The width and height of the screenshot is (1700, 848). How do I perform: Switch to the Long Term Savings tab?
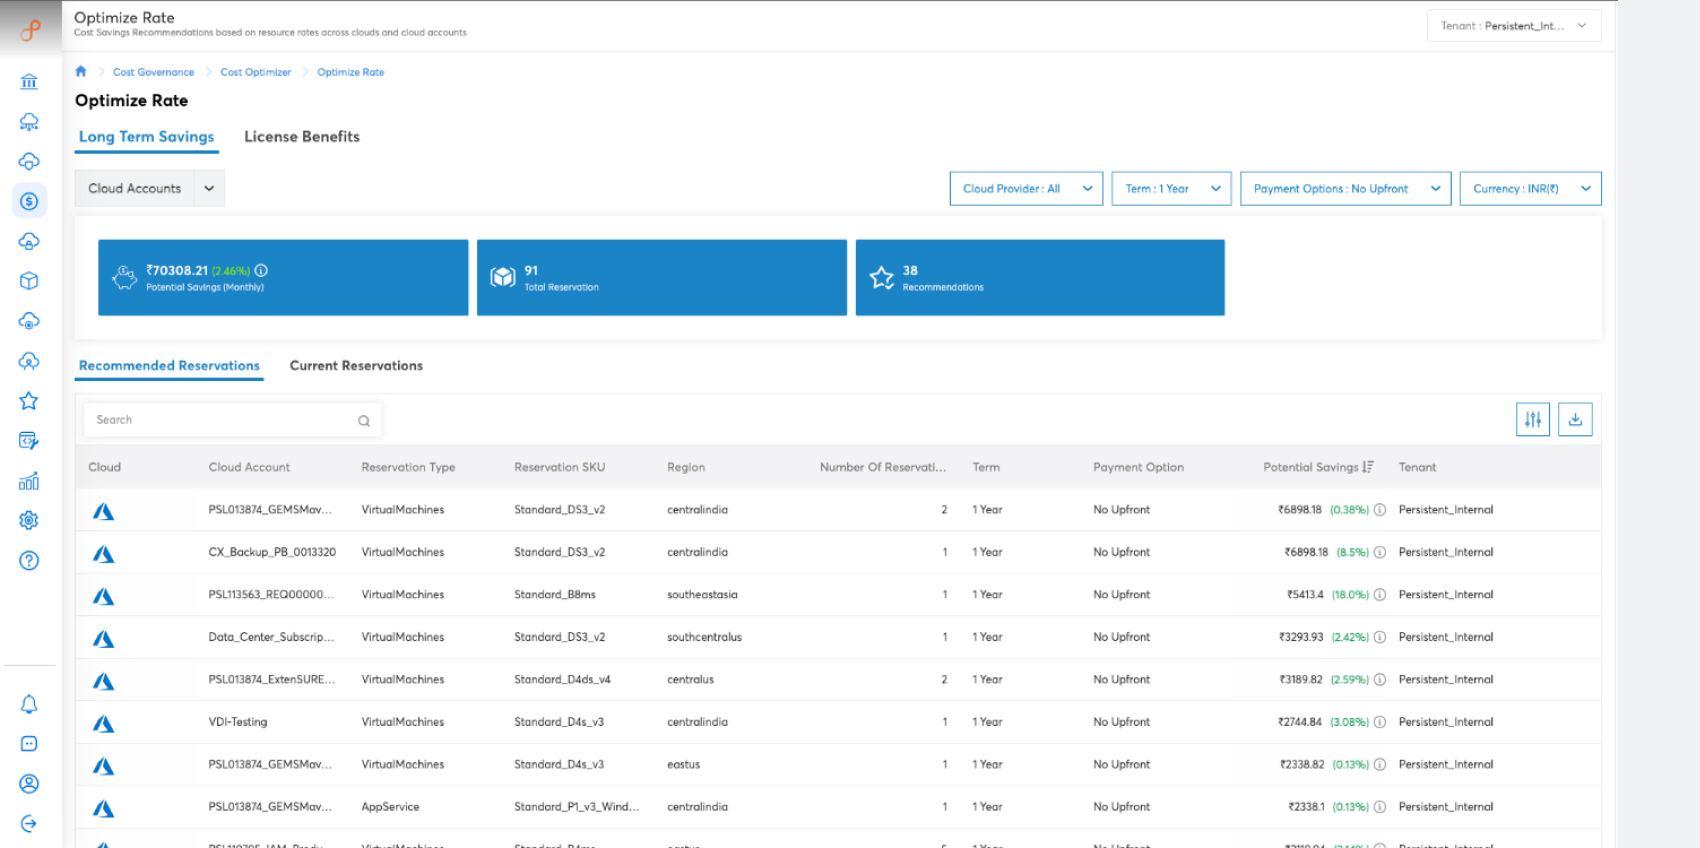coord(147,137)
